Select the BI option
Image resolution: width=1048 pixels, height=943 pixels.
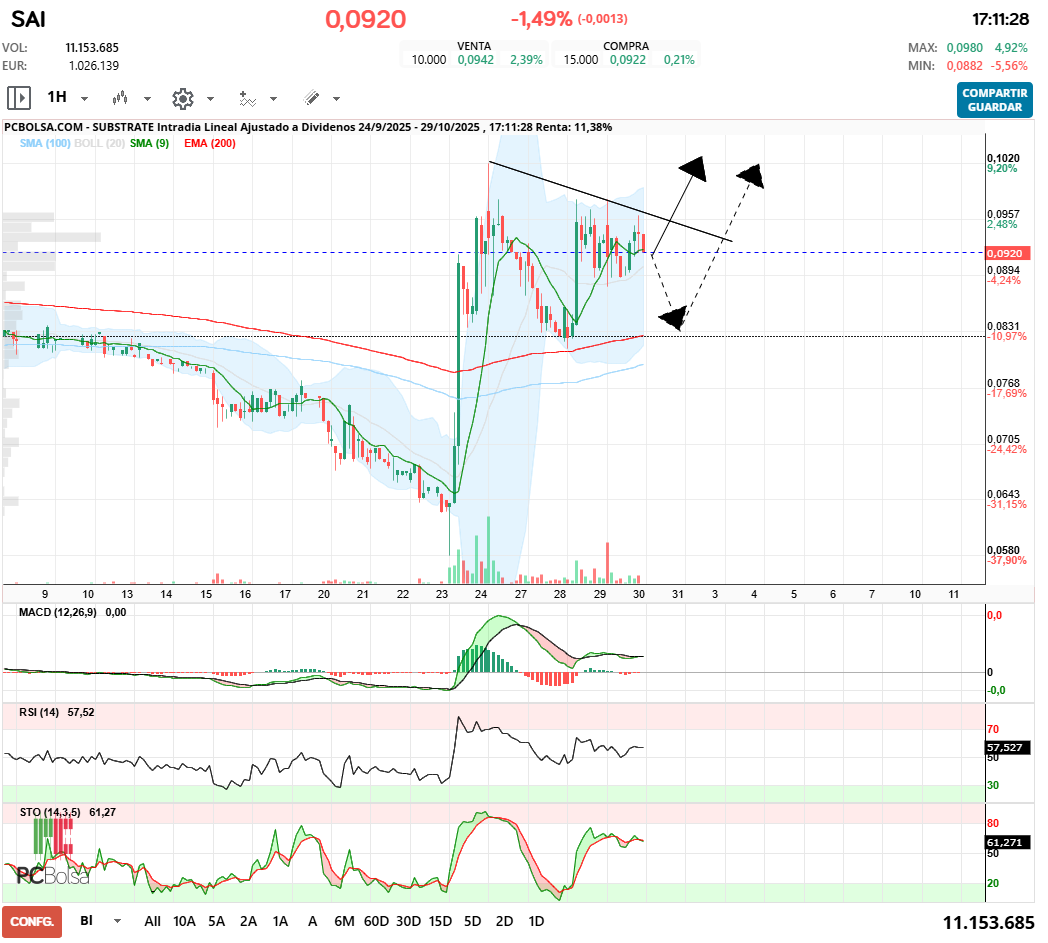pos(86,920)
